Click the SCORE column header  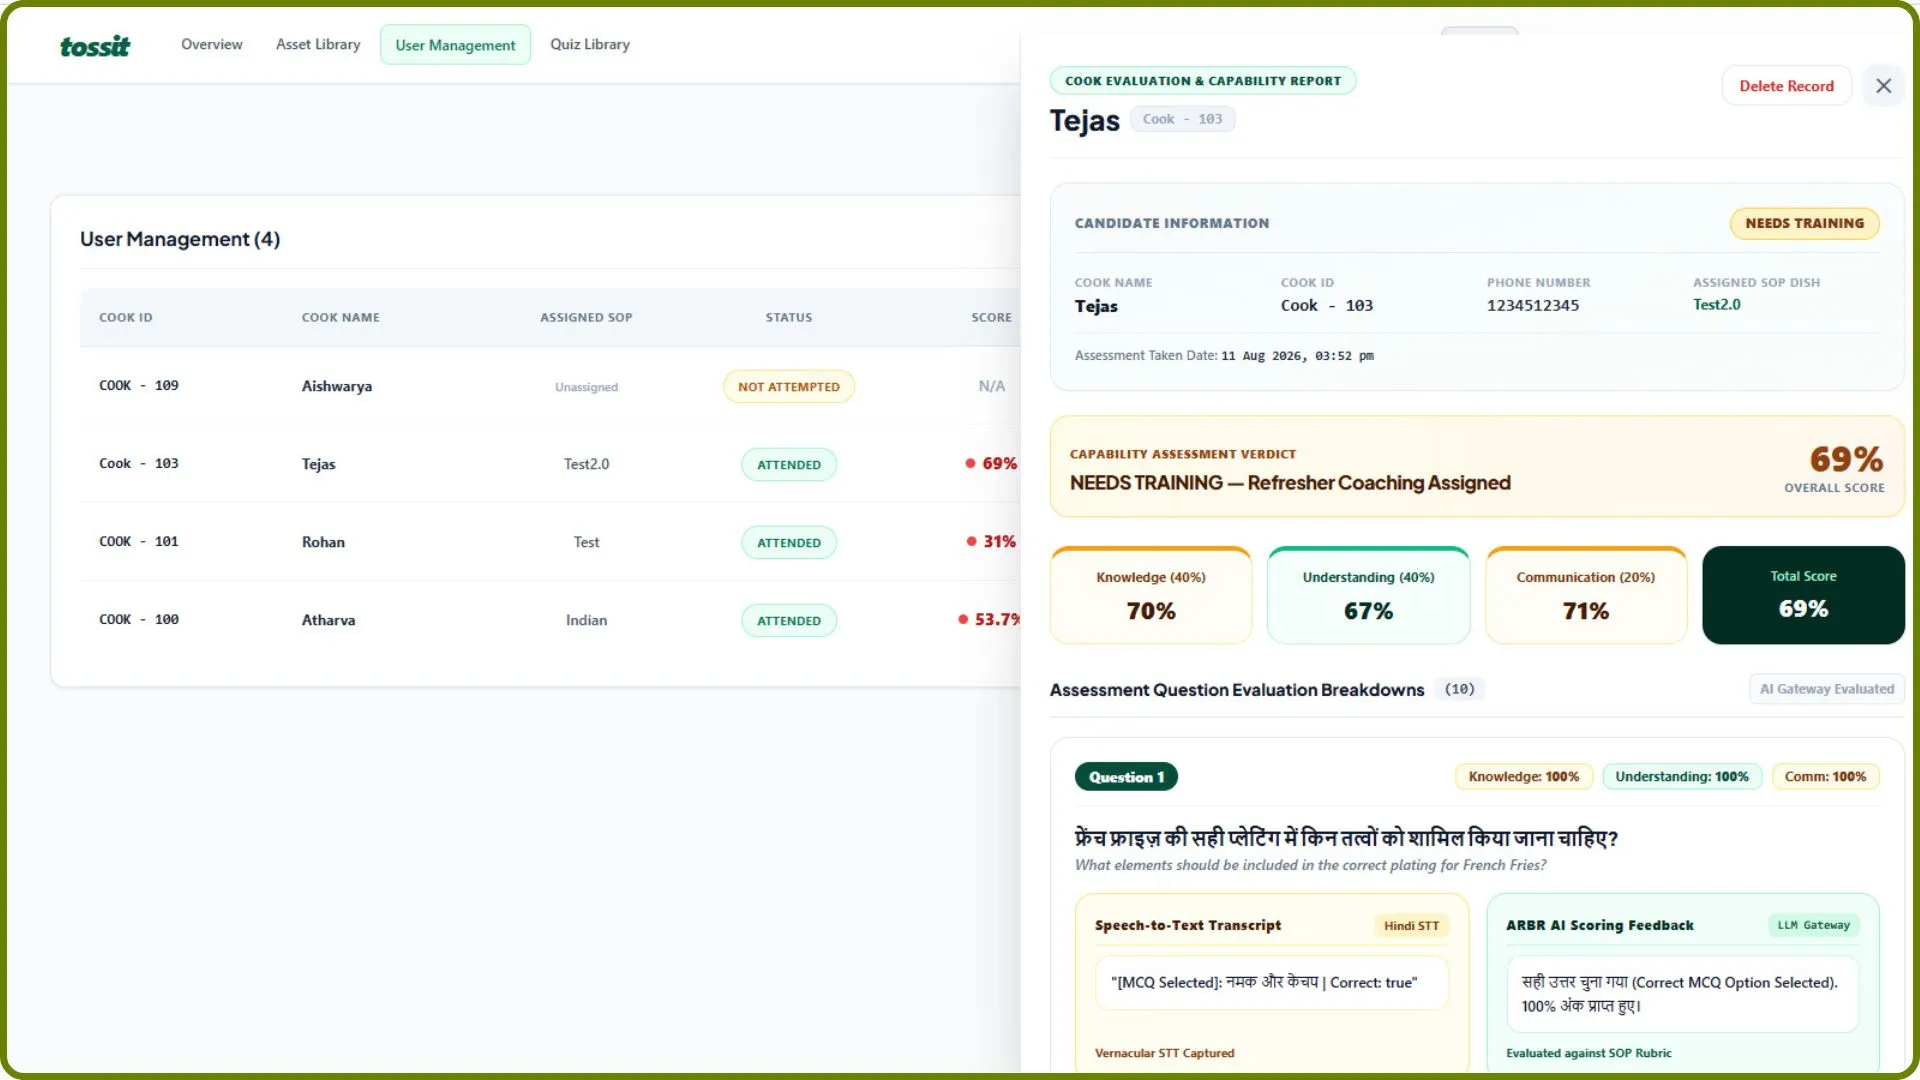pyautogui.click(x=991, y=318)
